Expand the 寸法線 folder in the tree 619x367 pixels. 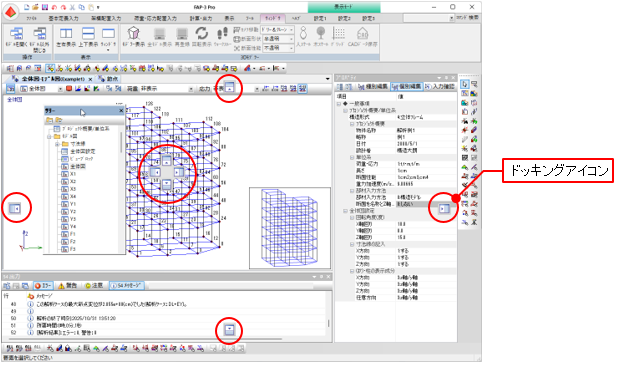pos(57,144)
